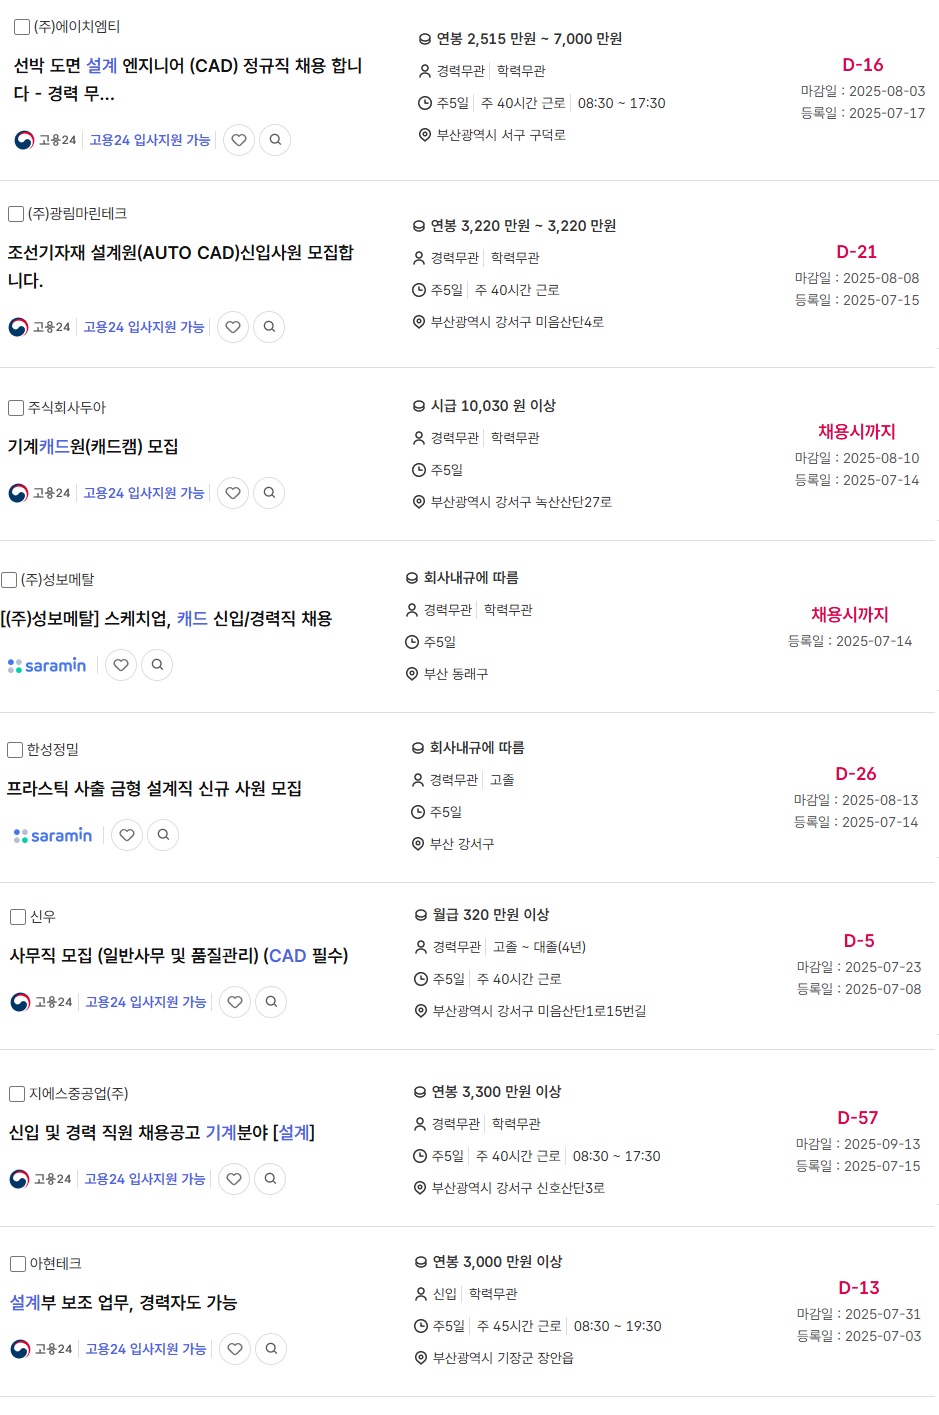Screen dimensions: 939x1415
Task: Open 프라스틱 사출 금형 설계직 posting title
Action: click(x=154, y=788)
